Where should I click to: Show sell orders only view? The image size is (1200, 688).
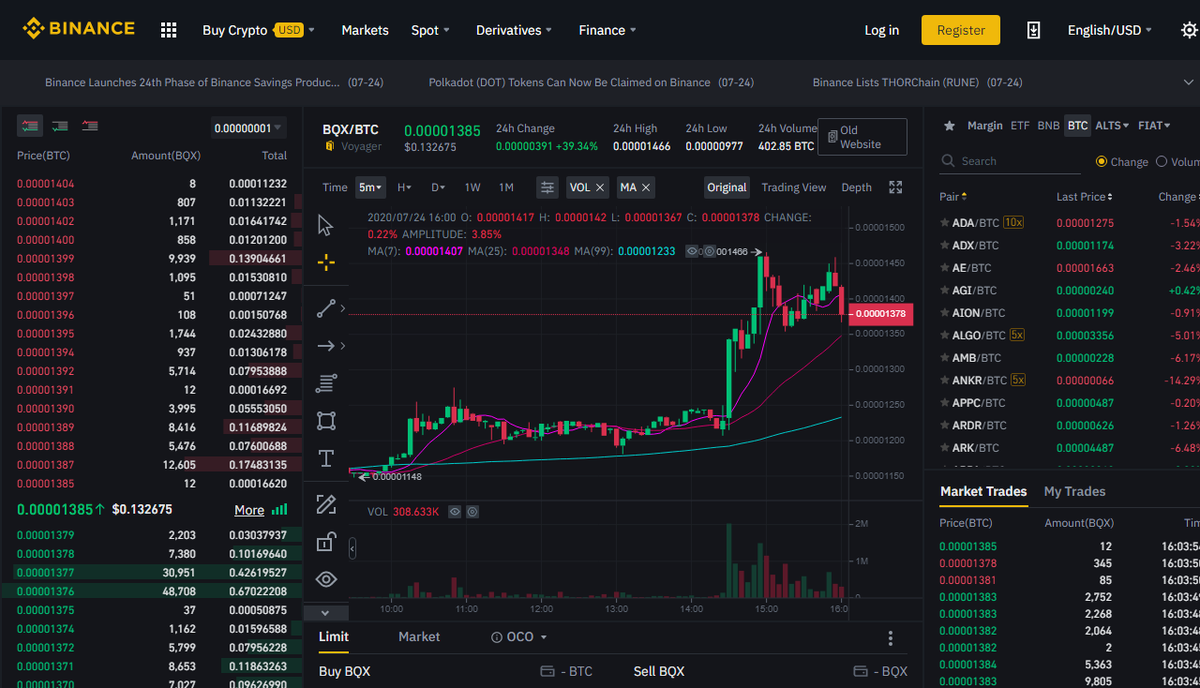(91, 126)
